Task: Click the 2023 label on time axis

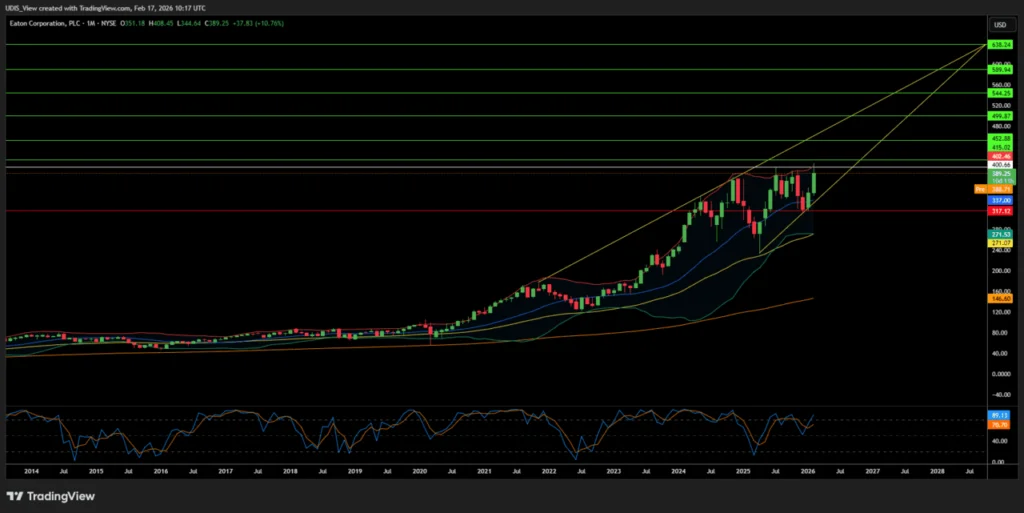Action: 613,471
